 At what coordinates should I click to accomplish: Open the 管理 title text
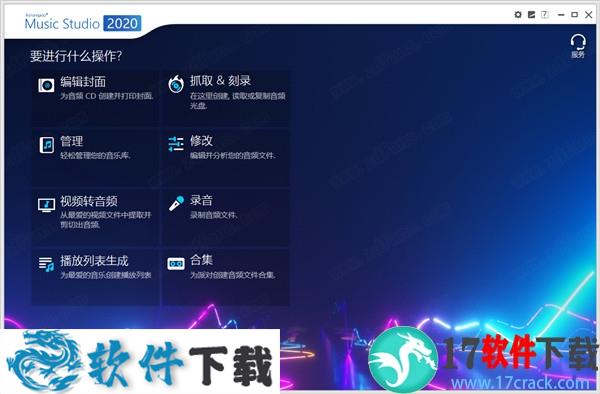click(72, 141)
